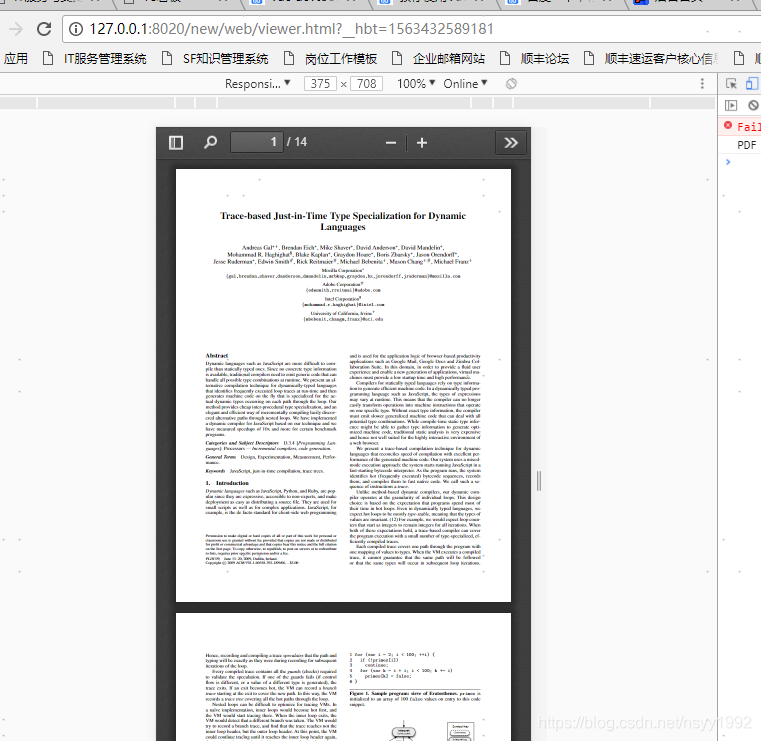Viewport: 761px width, 741px height.
Task: Select the DevTools inspect element tool
Action: (731, 84)
